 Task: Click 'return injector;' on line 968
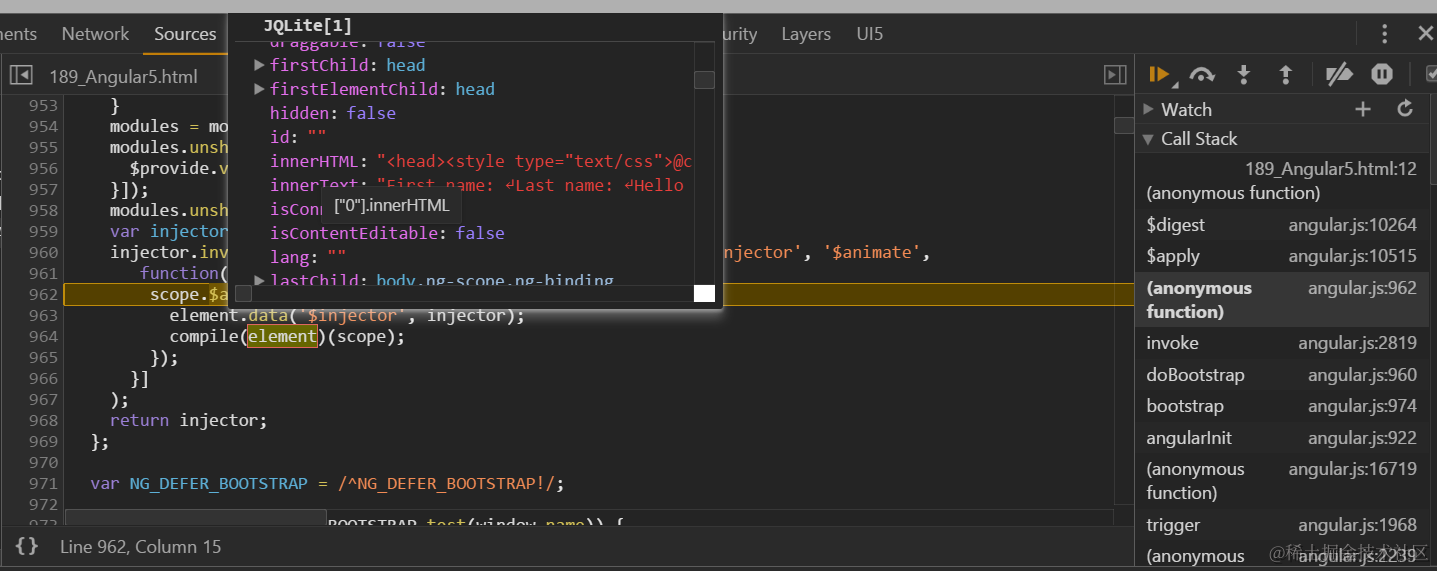tap(188, 420)
